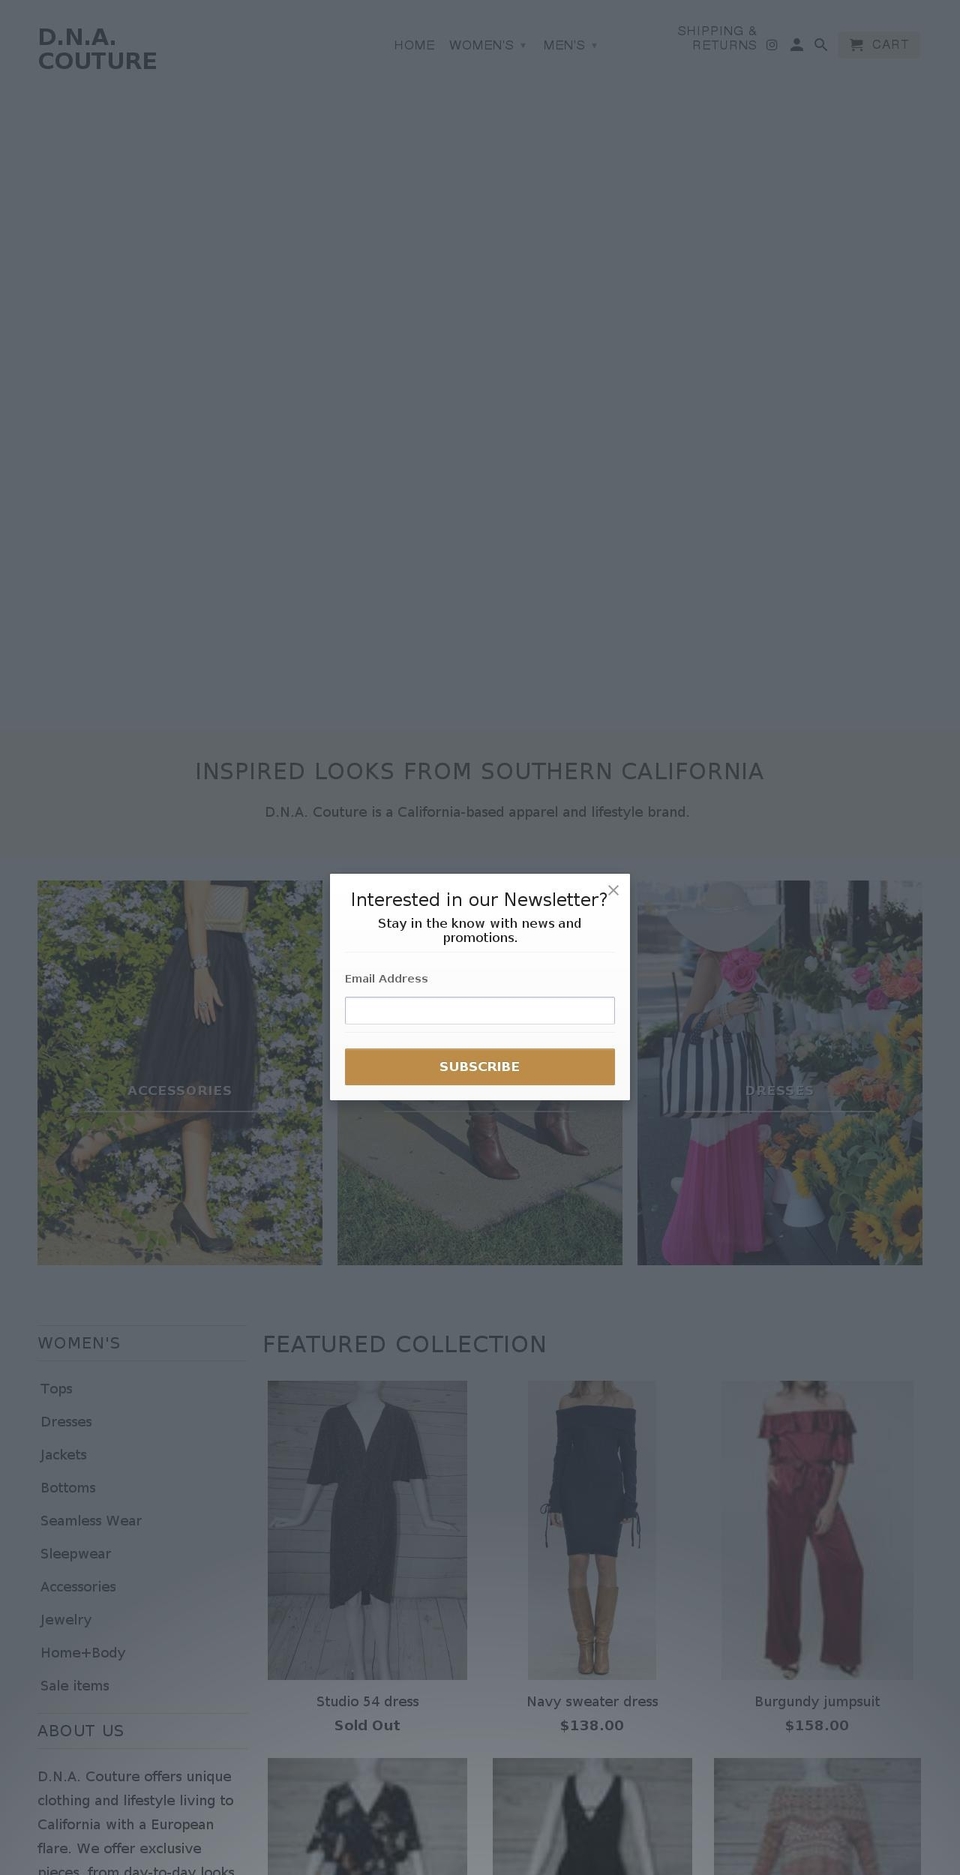Image resolution: width=960 pixels, height=1875 pixels.
Task: Open the search magnifier icon
Action: point(820,45)
